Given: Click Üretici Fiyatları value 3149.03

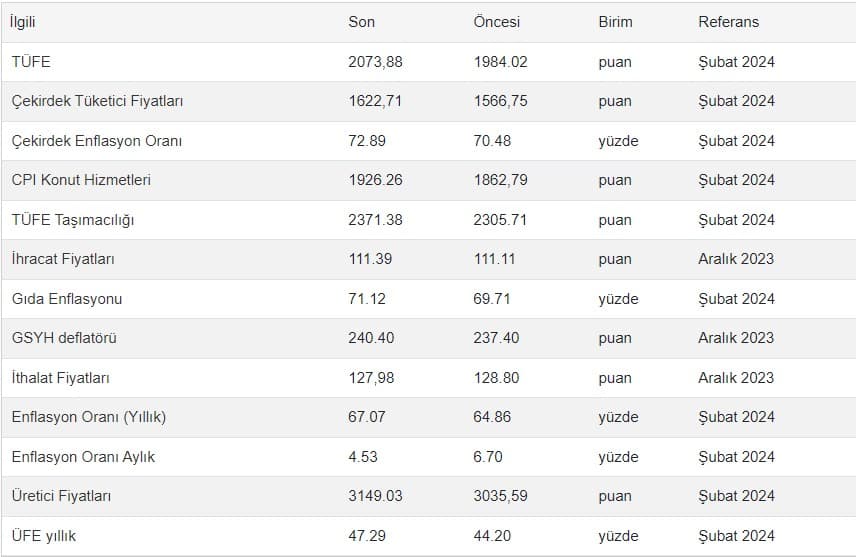Looking at the screenshot, I should pyautogui.click(x=375, y=496).
